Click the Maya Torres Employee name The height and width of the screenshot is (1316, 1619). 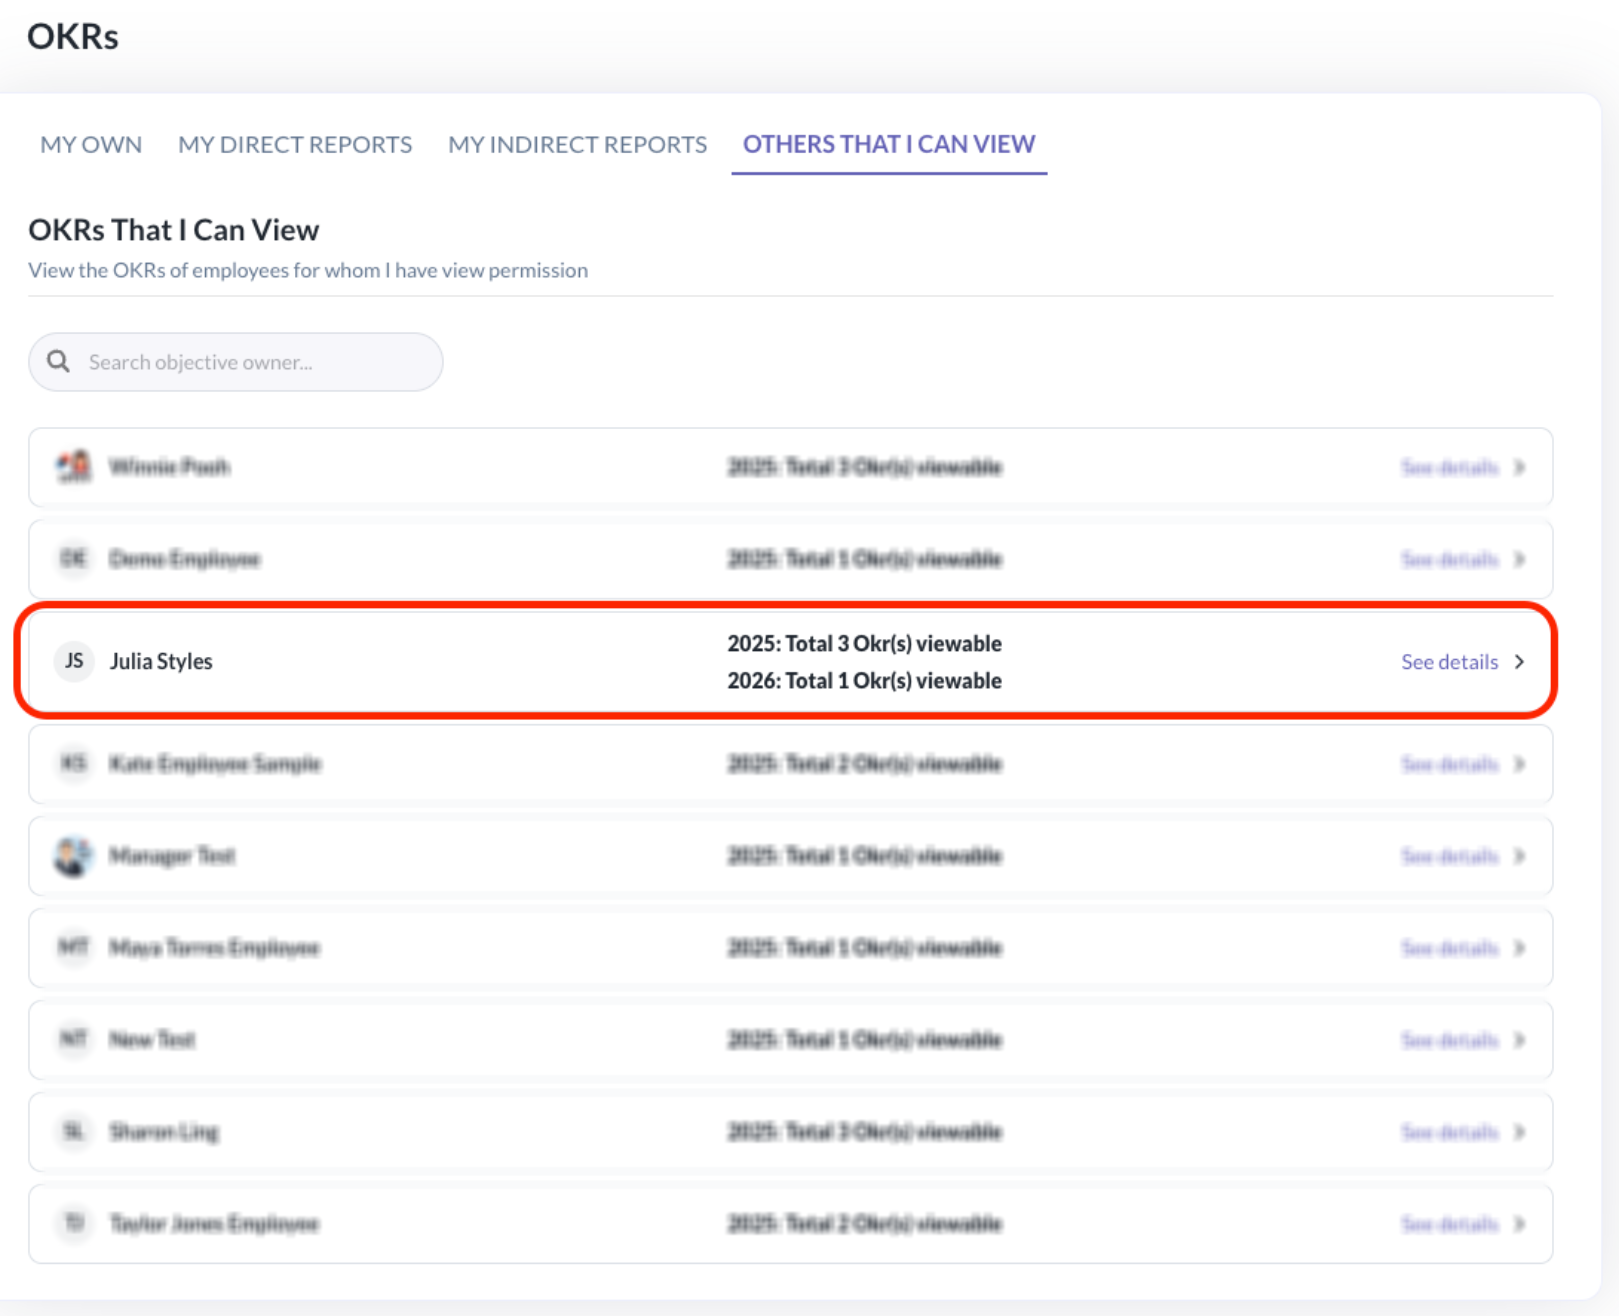214,948
